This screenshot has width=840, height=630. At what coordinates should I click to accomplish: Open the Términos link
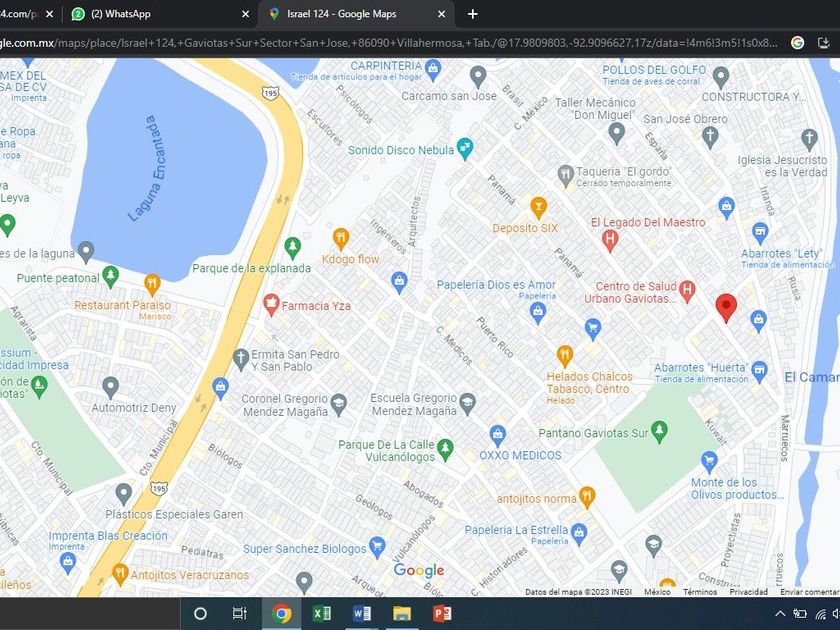(x=700, y=592)
